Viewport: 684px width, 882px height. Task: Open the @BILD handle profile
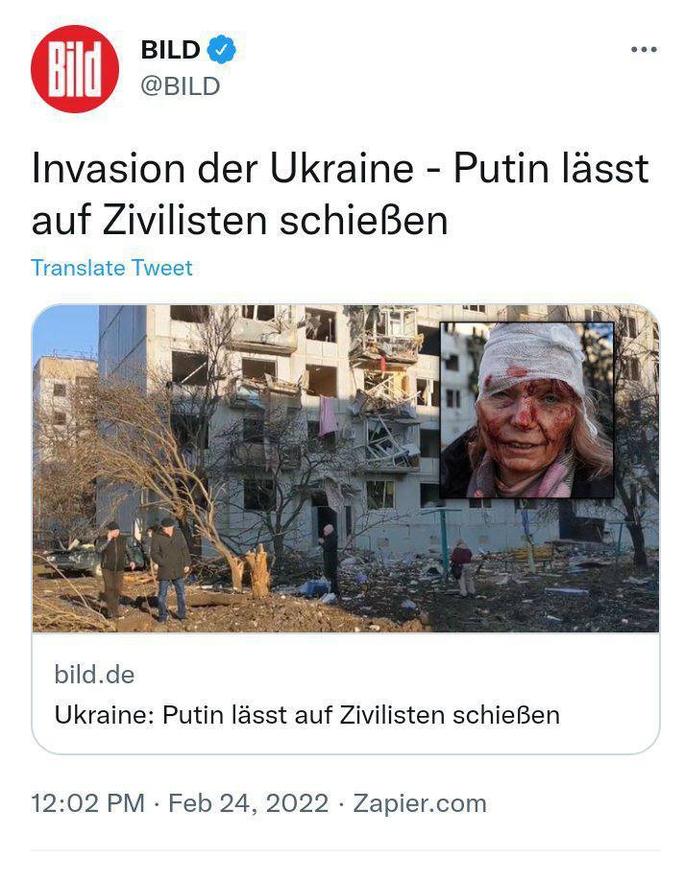180,87
